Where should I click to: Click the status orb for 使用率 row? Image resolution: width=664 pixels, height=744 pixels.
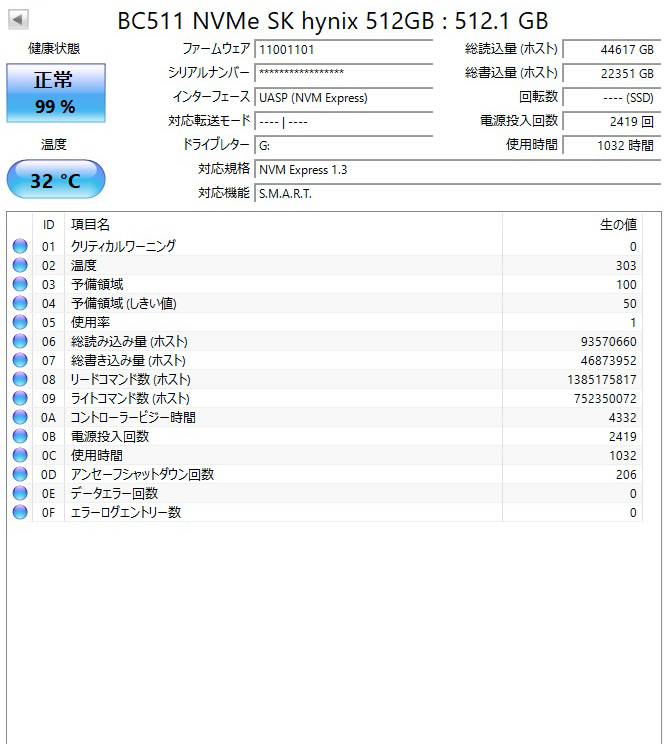pyautogui.click(x=20, y=322)
